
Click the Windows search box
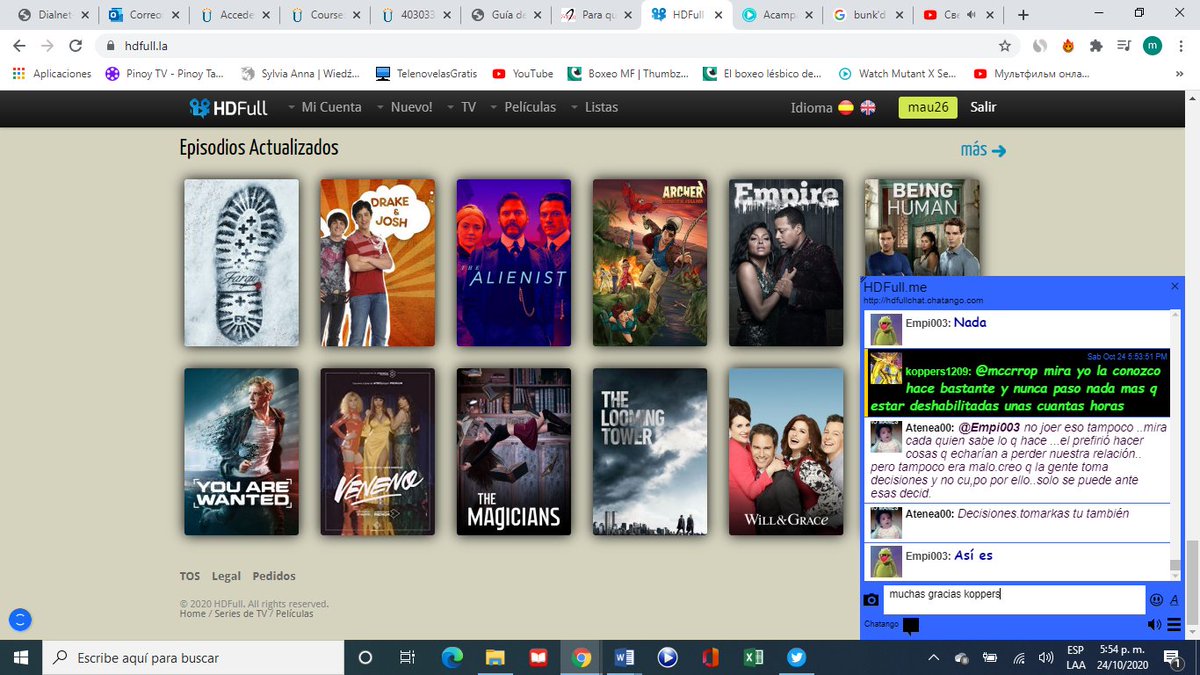click(x=193, y=657)
